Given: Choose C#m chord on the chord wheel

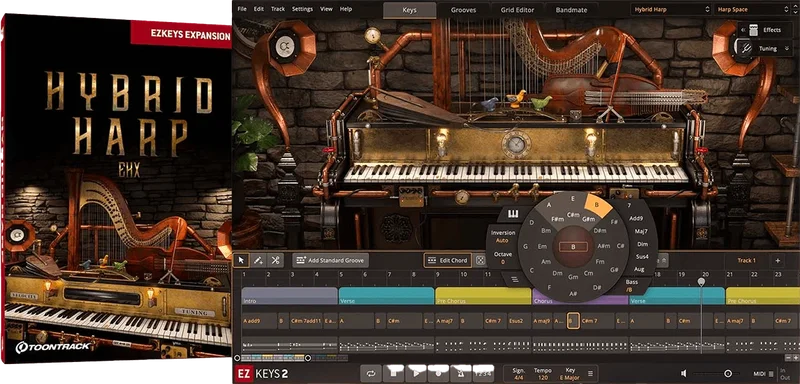Looking at the screenshot, I should pyautogui.click(x=572, y=215).
